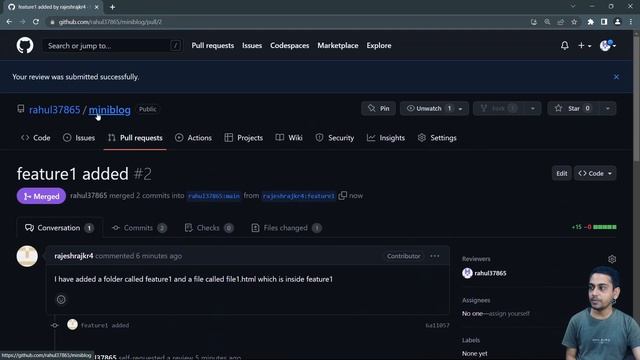This screenshot has width=640, height=360.
Task: Switch to the Conversation tab
Action: pos(60,228)
